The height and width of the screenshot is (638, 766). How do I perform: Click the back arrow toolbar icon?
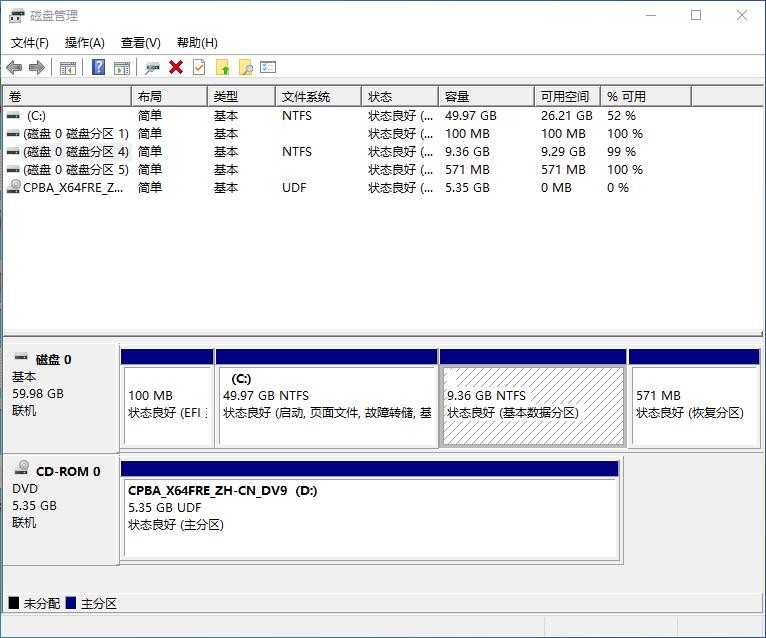tap(14, 67)
